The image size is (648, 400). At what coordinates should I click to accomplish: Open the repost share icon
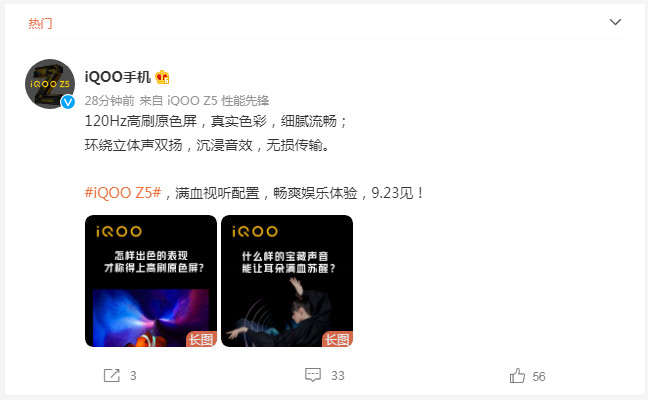click(x=112, y=375)
